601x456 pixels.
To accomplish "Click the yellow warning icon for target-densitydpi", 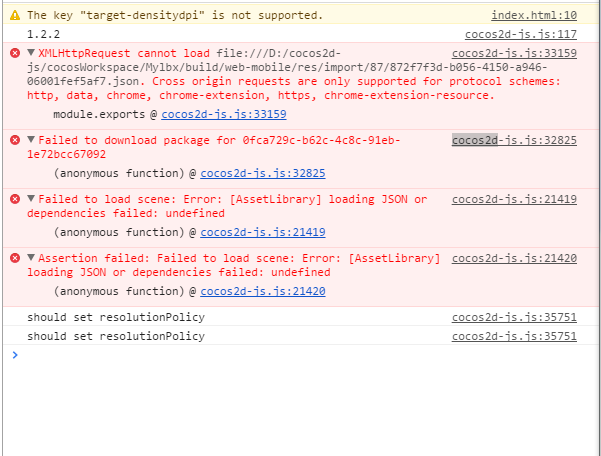I will [15, 15].
